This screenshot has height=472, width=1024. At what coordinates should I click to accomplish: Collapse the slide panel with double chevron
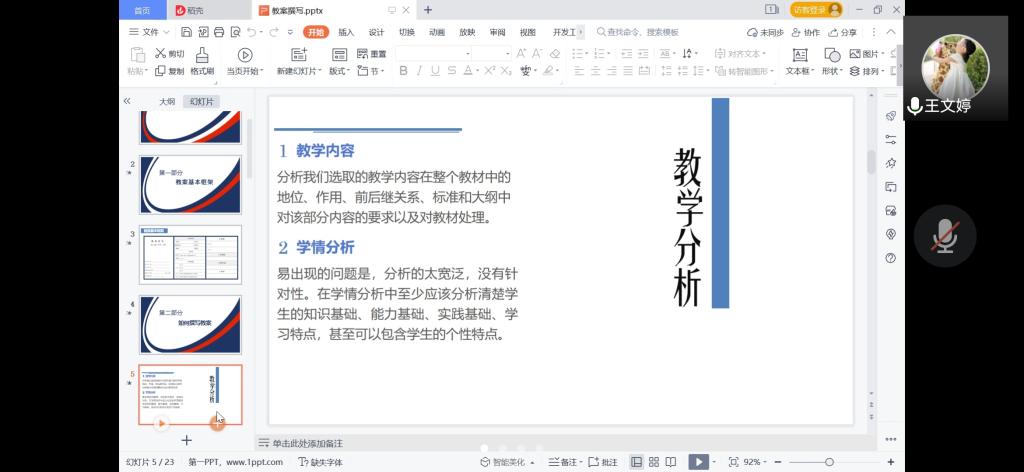coord(127,101)
